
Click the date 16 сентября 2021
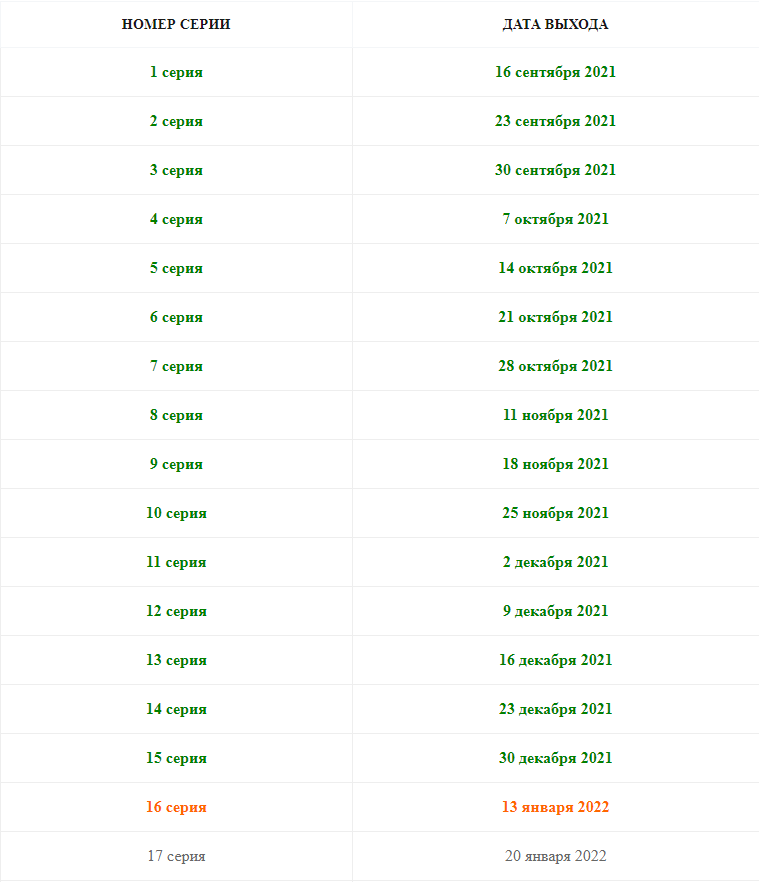(x=555, y=72)
